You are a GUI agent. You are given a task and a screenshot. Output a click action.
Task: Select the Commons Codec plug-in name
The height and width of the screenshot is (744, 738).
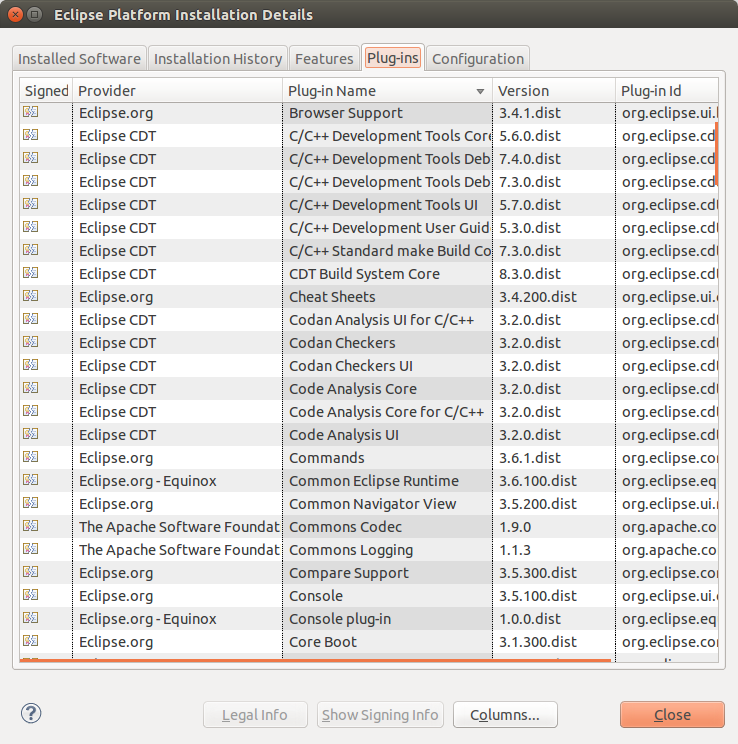345,527
